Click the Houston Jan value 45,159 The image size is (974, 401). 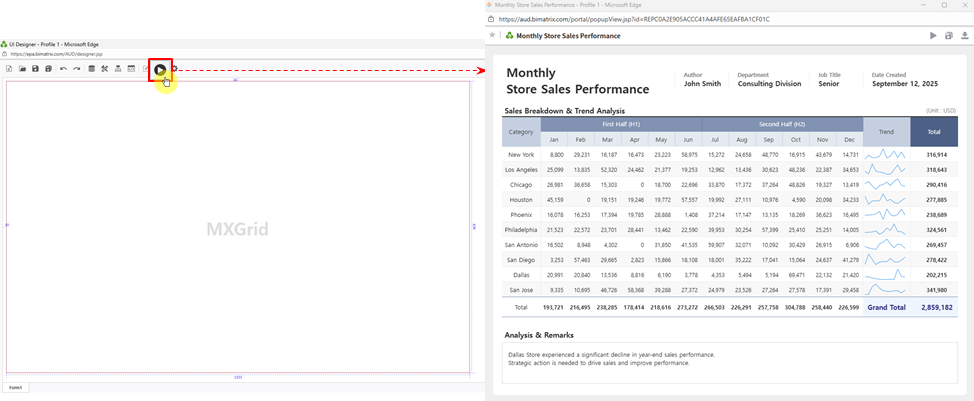pos(555,200)
